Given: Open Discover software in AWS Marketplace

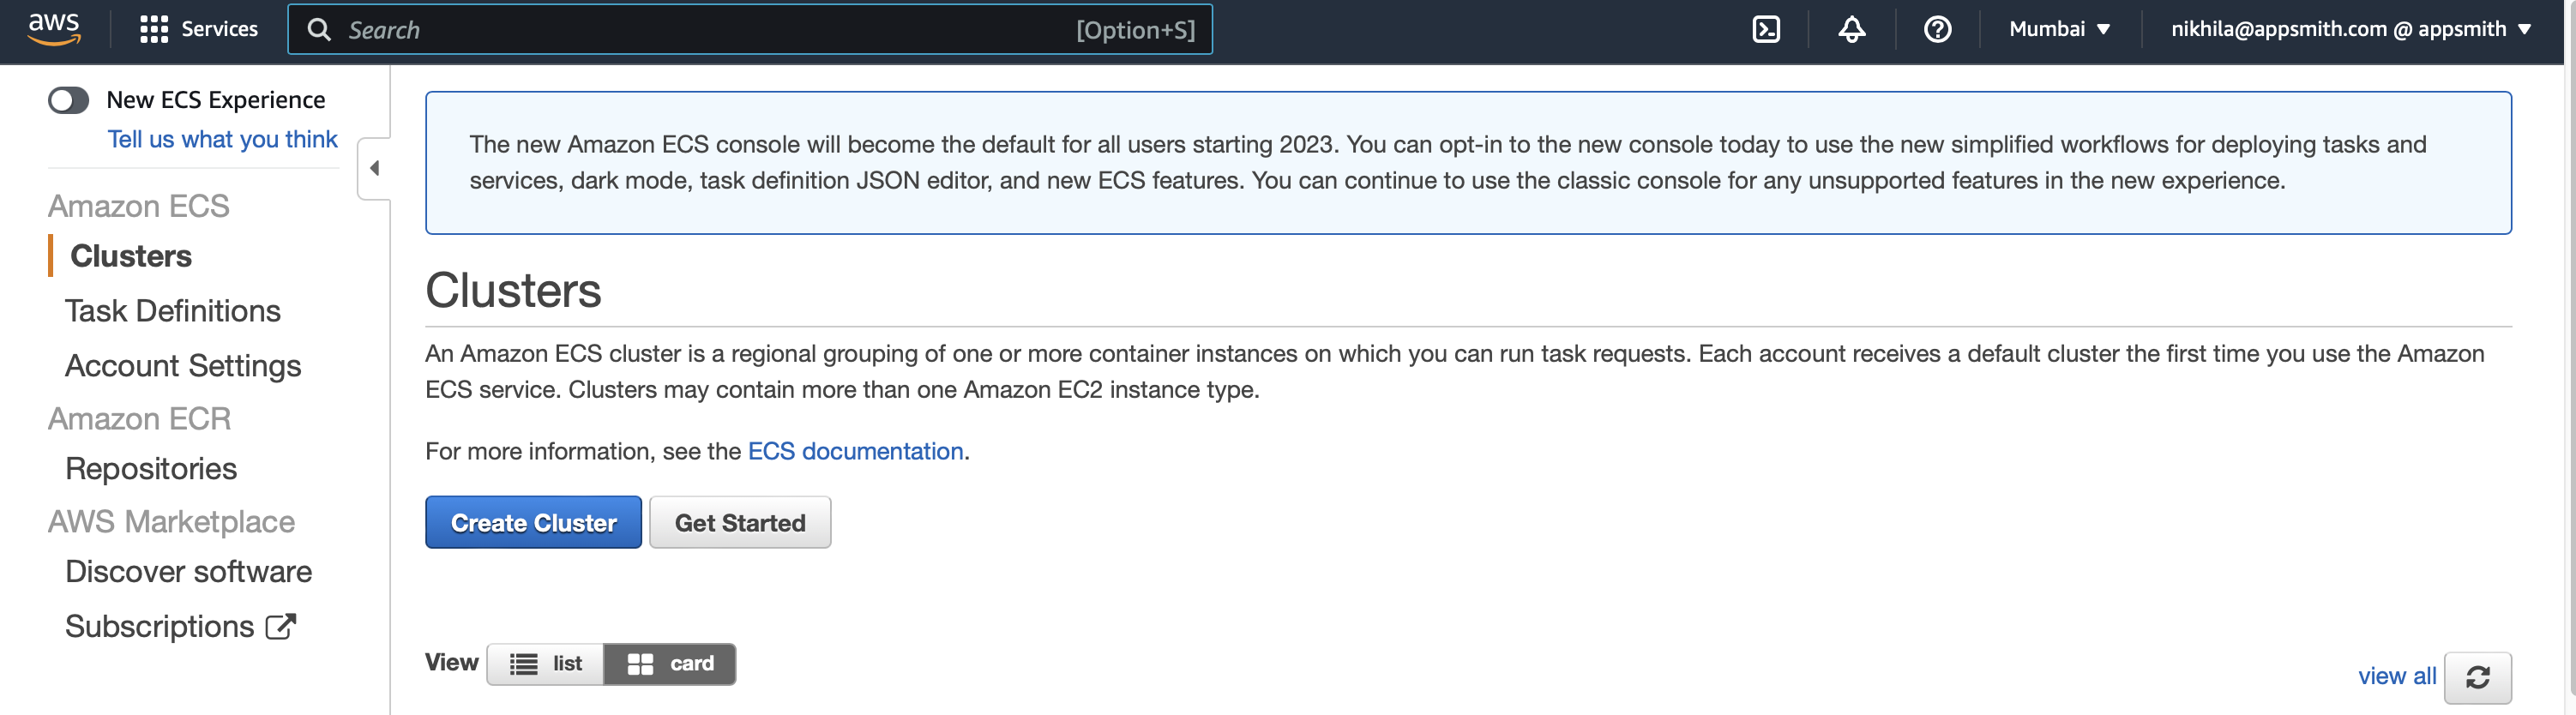Looking at the screenshot, I should point(188,572).
